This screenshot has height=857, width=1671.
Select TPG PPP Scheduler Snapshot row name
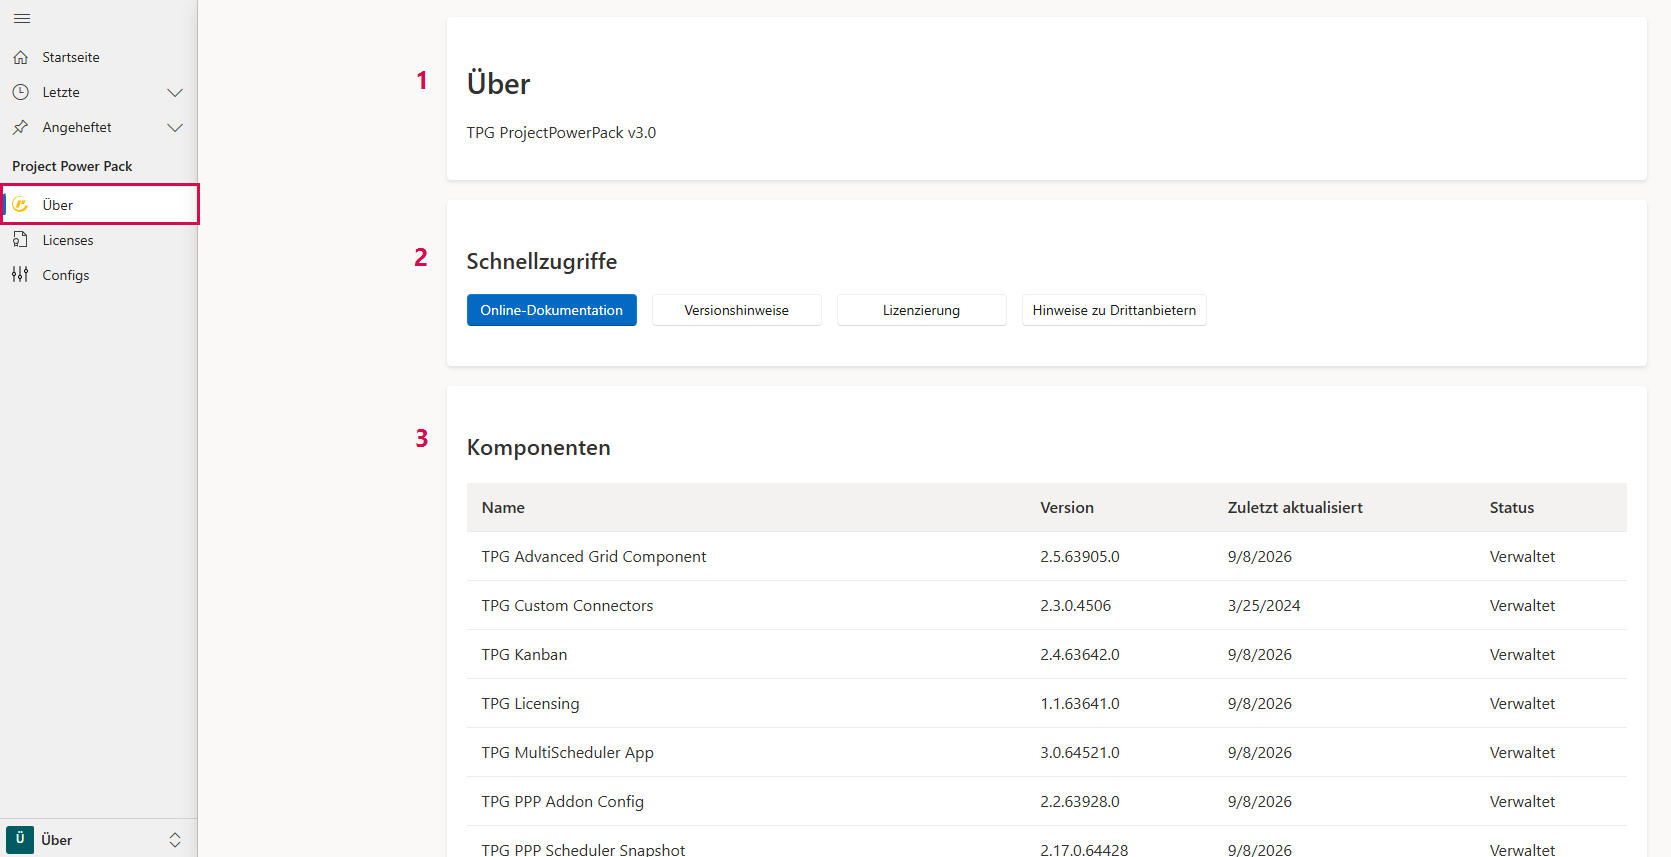click(583, 849)
